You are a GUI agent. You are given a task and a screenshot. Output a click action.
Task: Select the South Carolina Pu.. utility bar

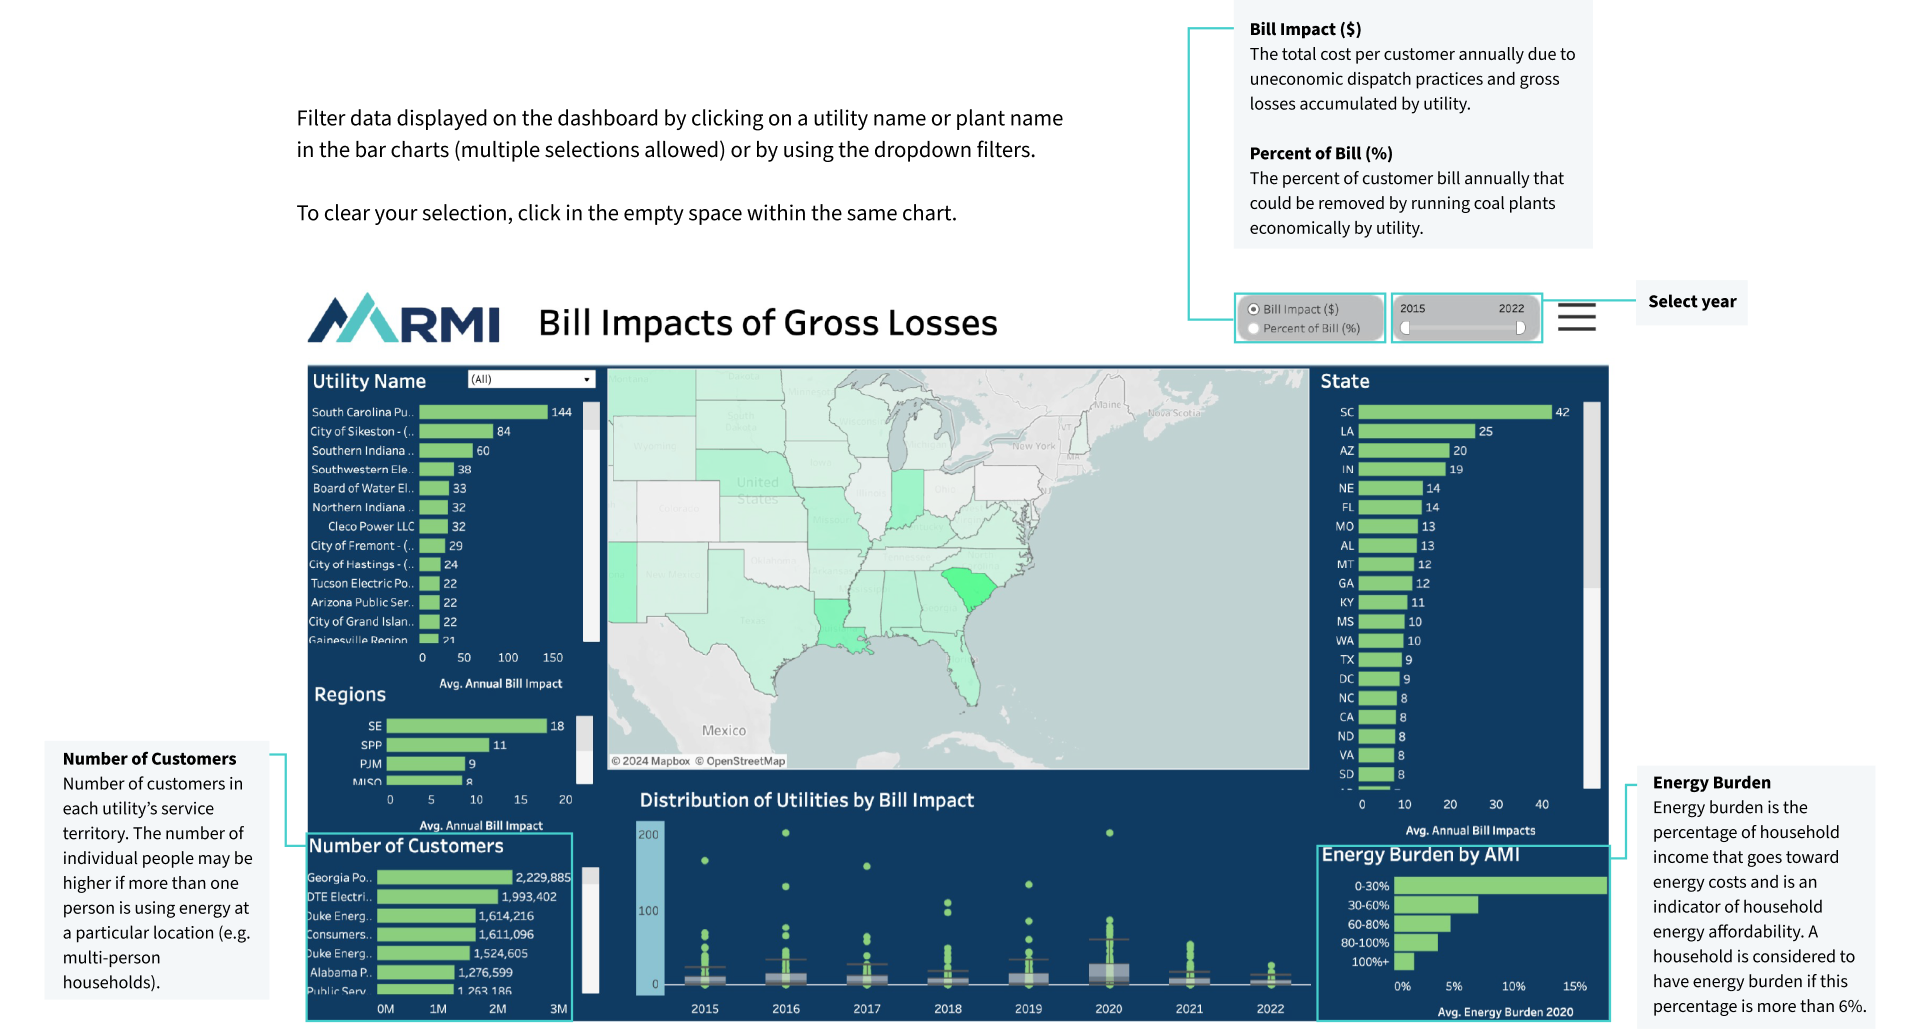[x=483, y=412]
